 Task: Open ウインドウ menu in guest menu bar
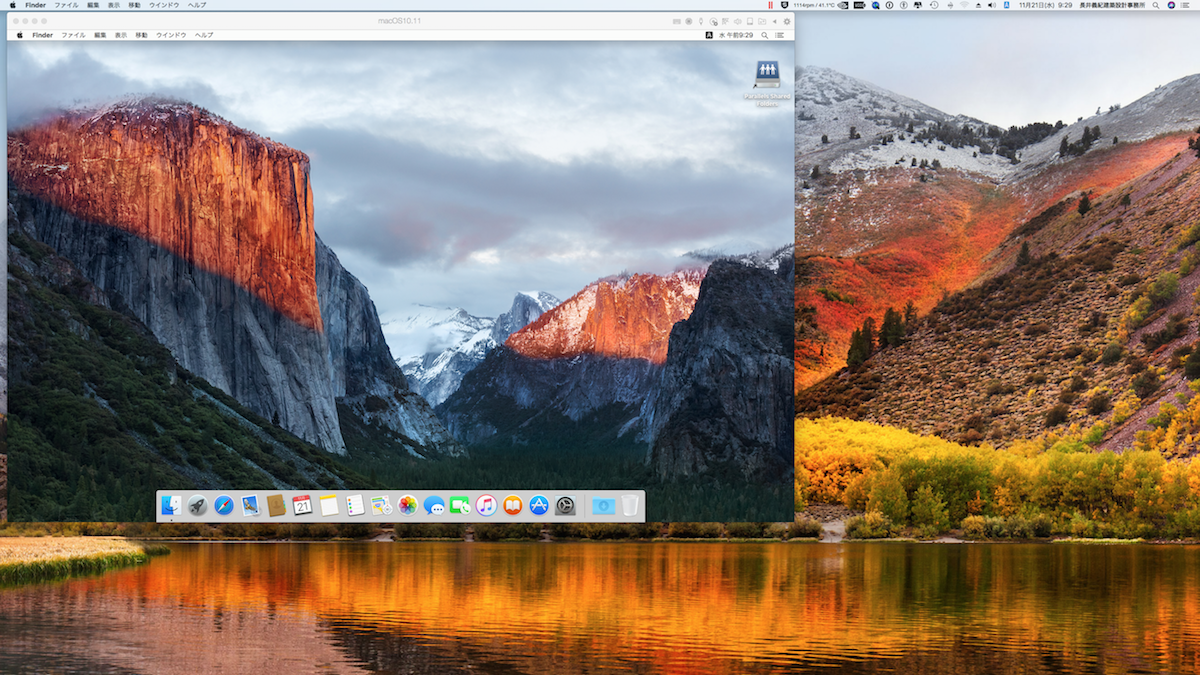(x=171, y=35)
